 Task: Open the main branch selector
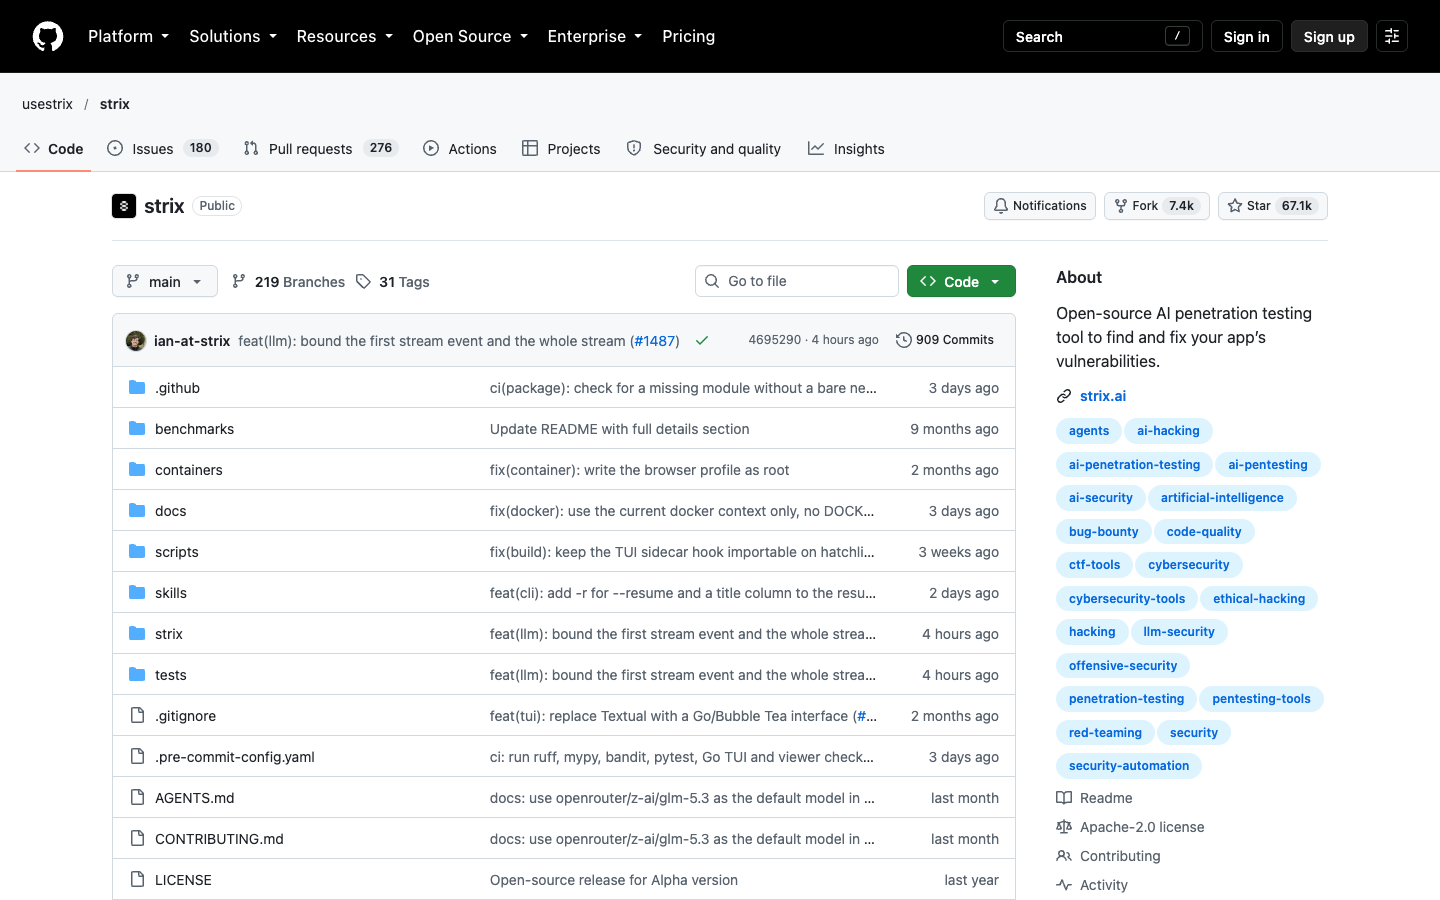[x=165, y=281]
